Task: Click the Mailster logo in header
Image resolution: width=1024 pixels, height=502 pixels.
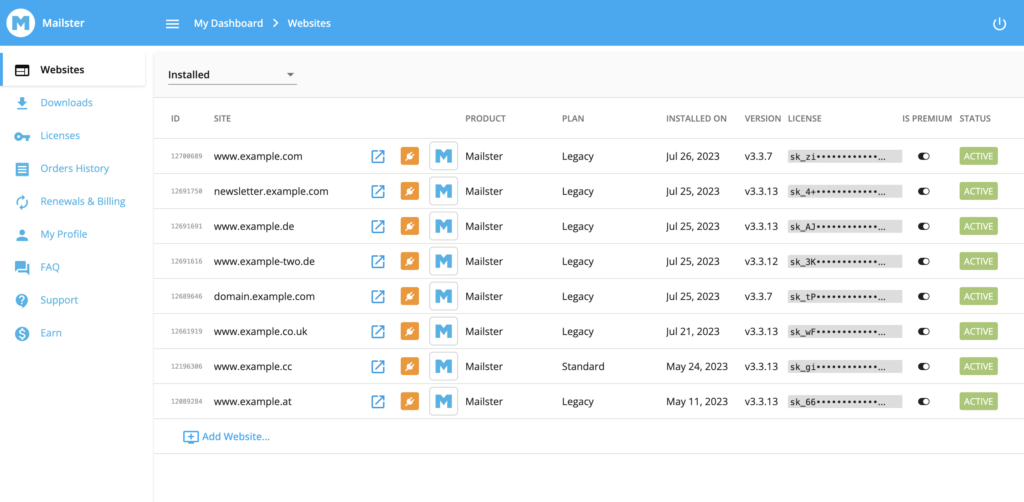Action: pyautogui.click(x=21, y=23)
